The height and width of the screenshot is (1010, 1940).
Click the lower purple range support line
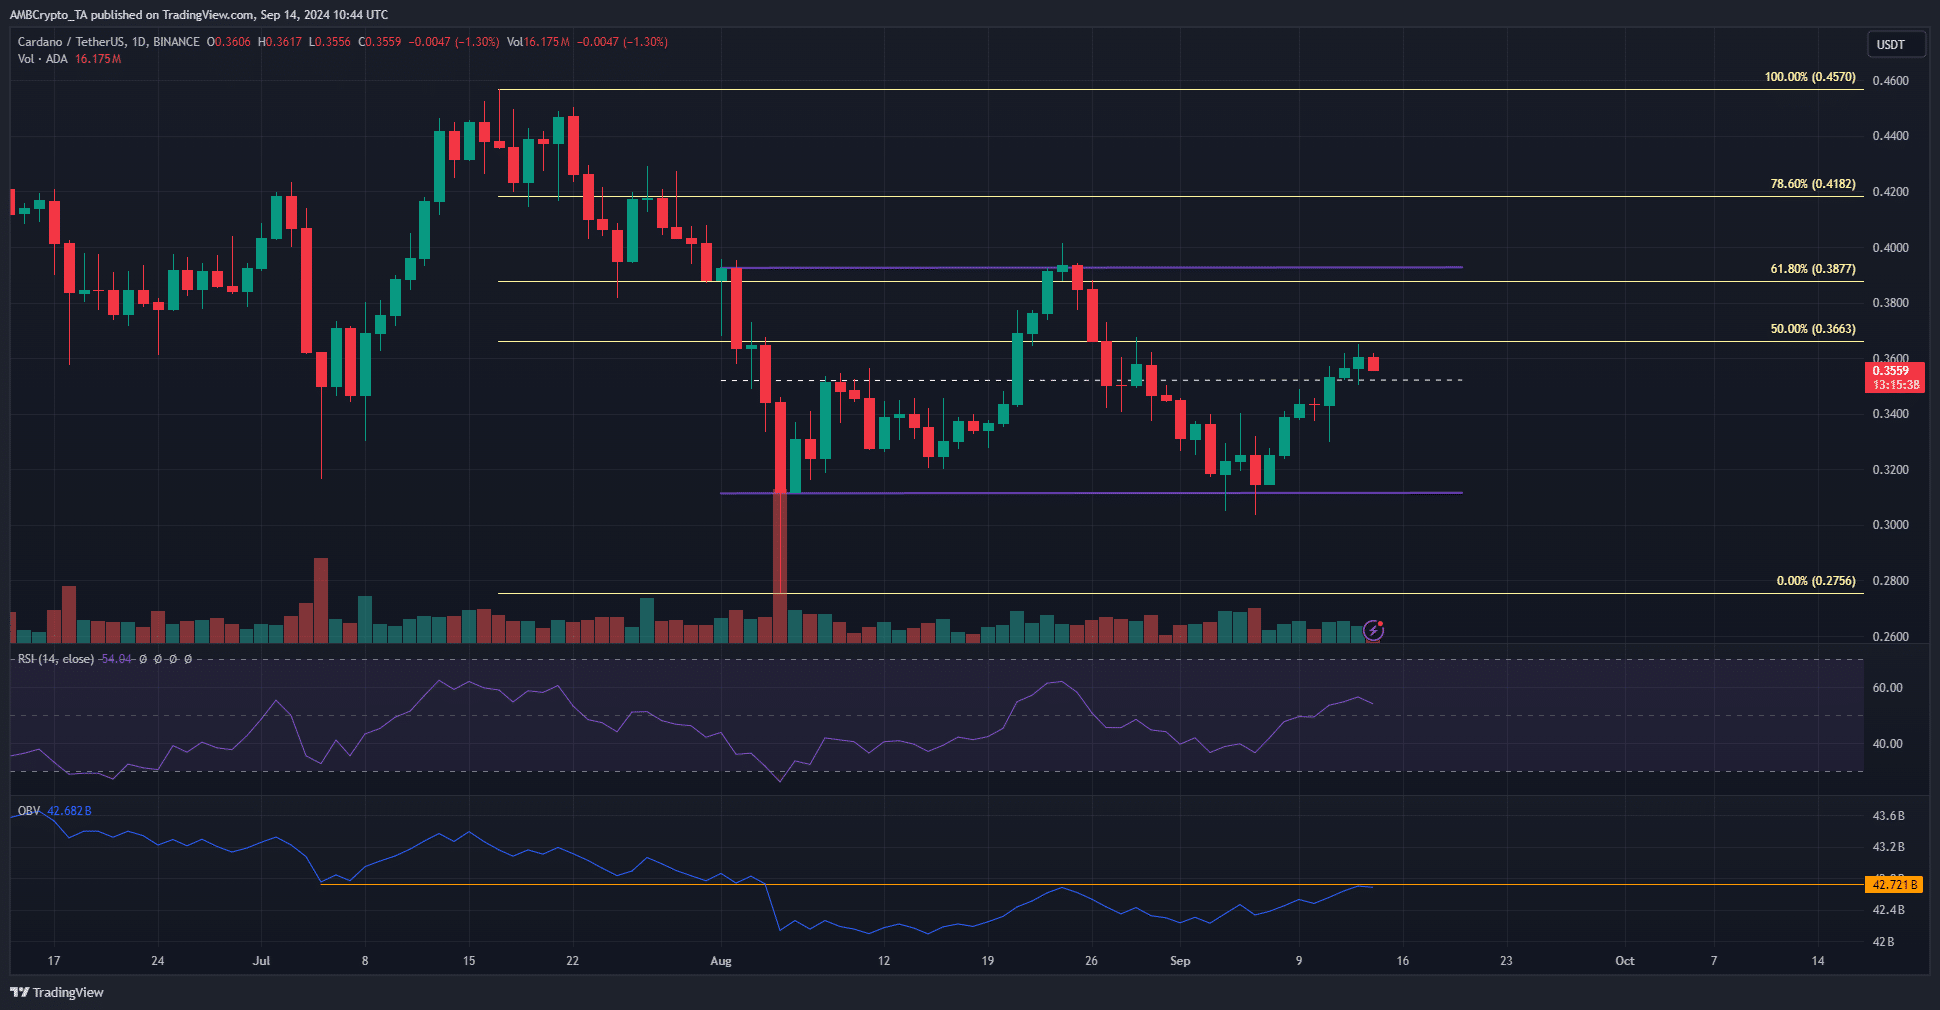coord(1090,493)
